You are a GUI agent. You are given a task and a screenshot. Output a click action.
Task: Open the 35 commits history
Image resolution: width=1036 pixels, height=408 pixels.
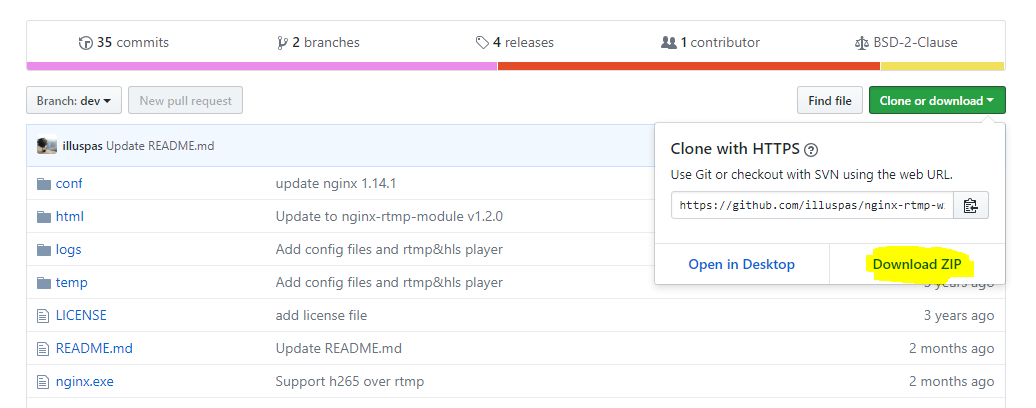[x=124, y=42]
